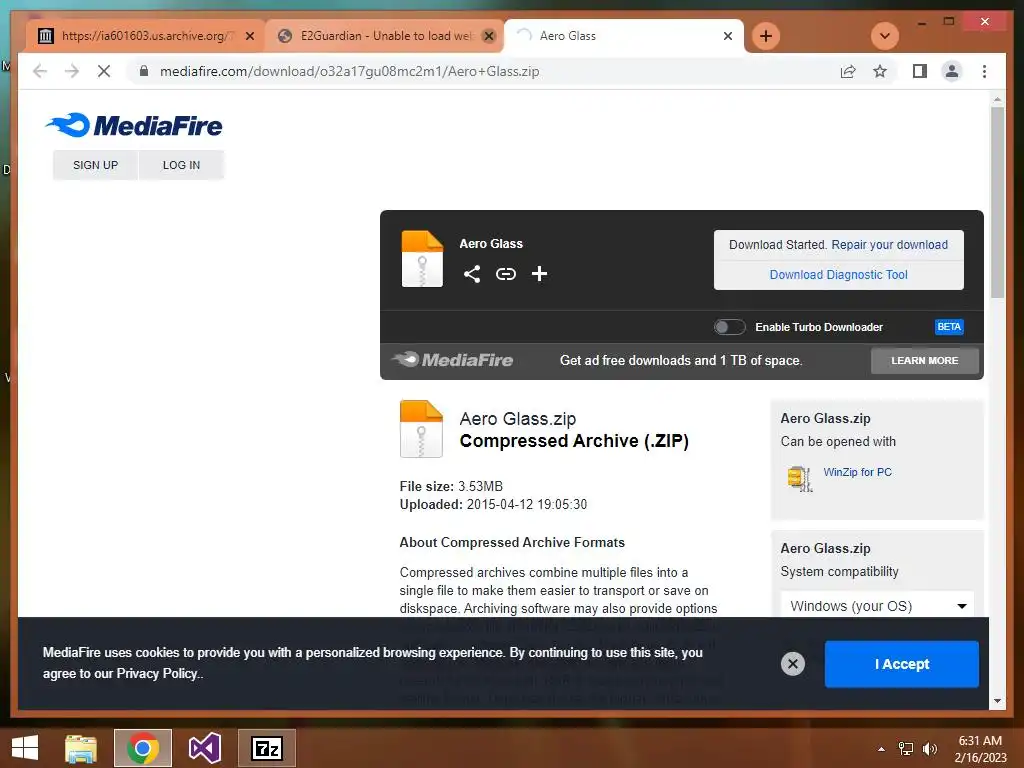Open Windows (your OS) compatibility dropdown
This screenshot has width=1024, height=768.
[x=877, y=605]
